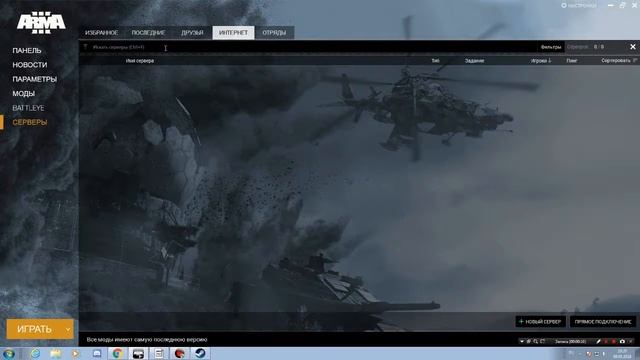Open the red screen recorder taskbar icon
The image size is (640, 360).
tap(180, 353)
